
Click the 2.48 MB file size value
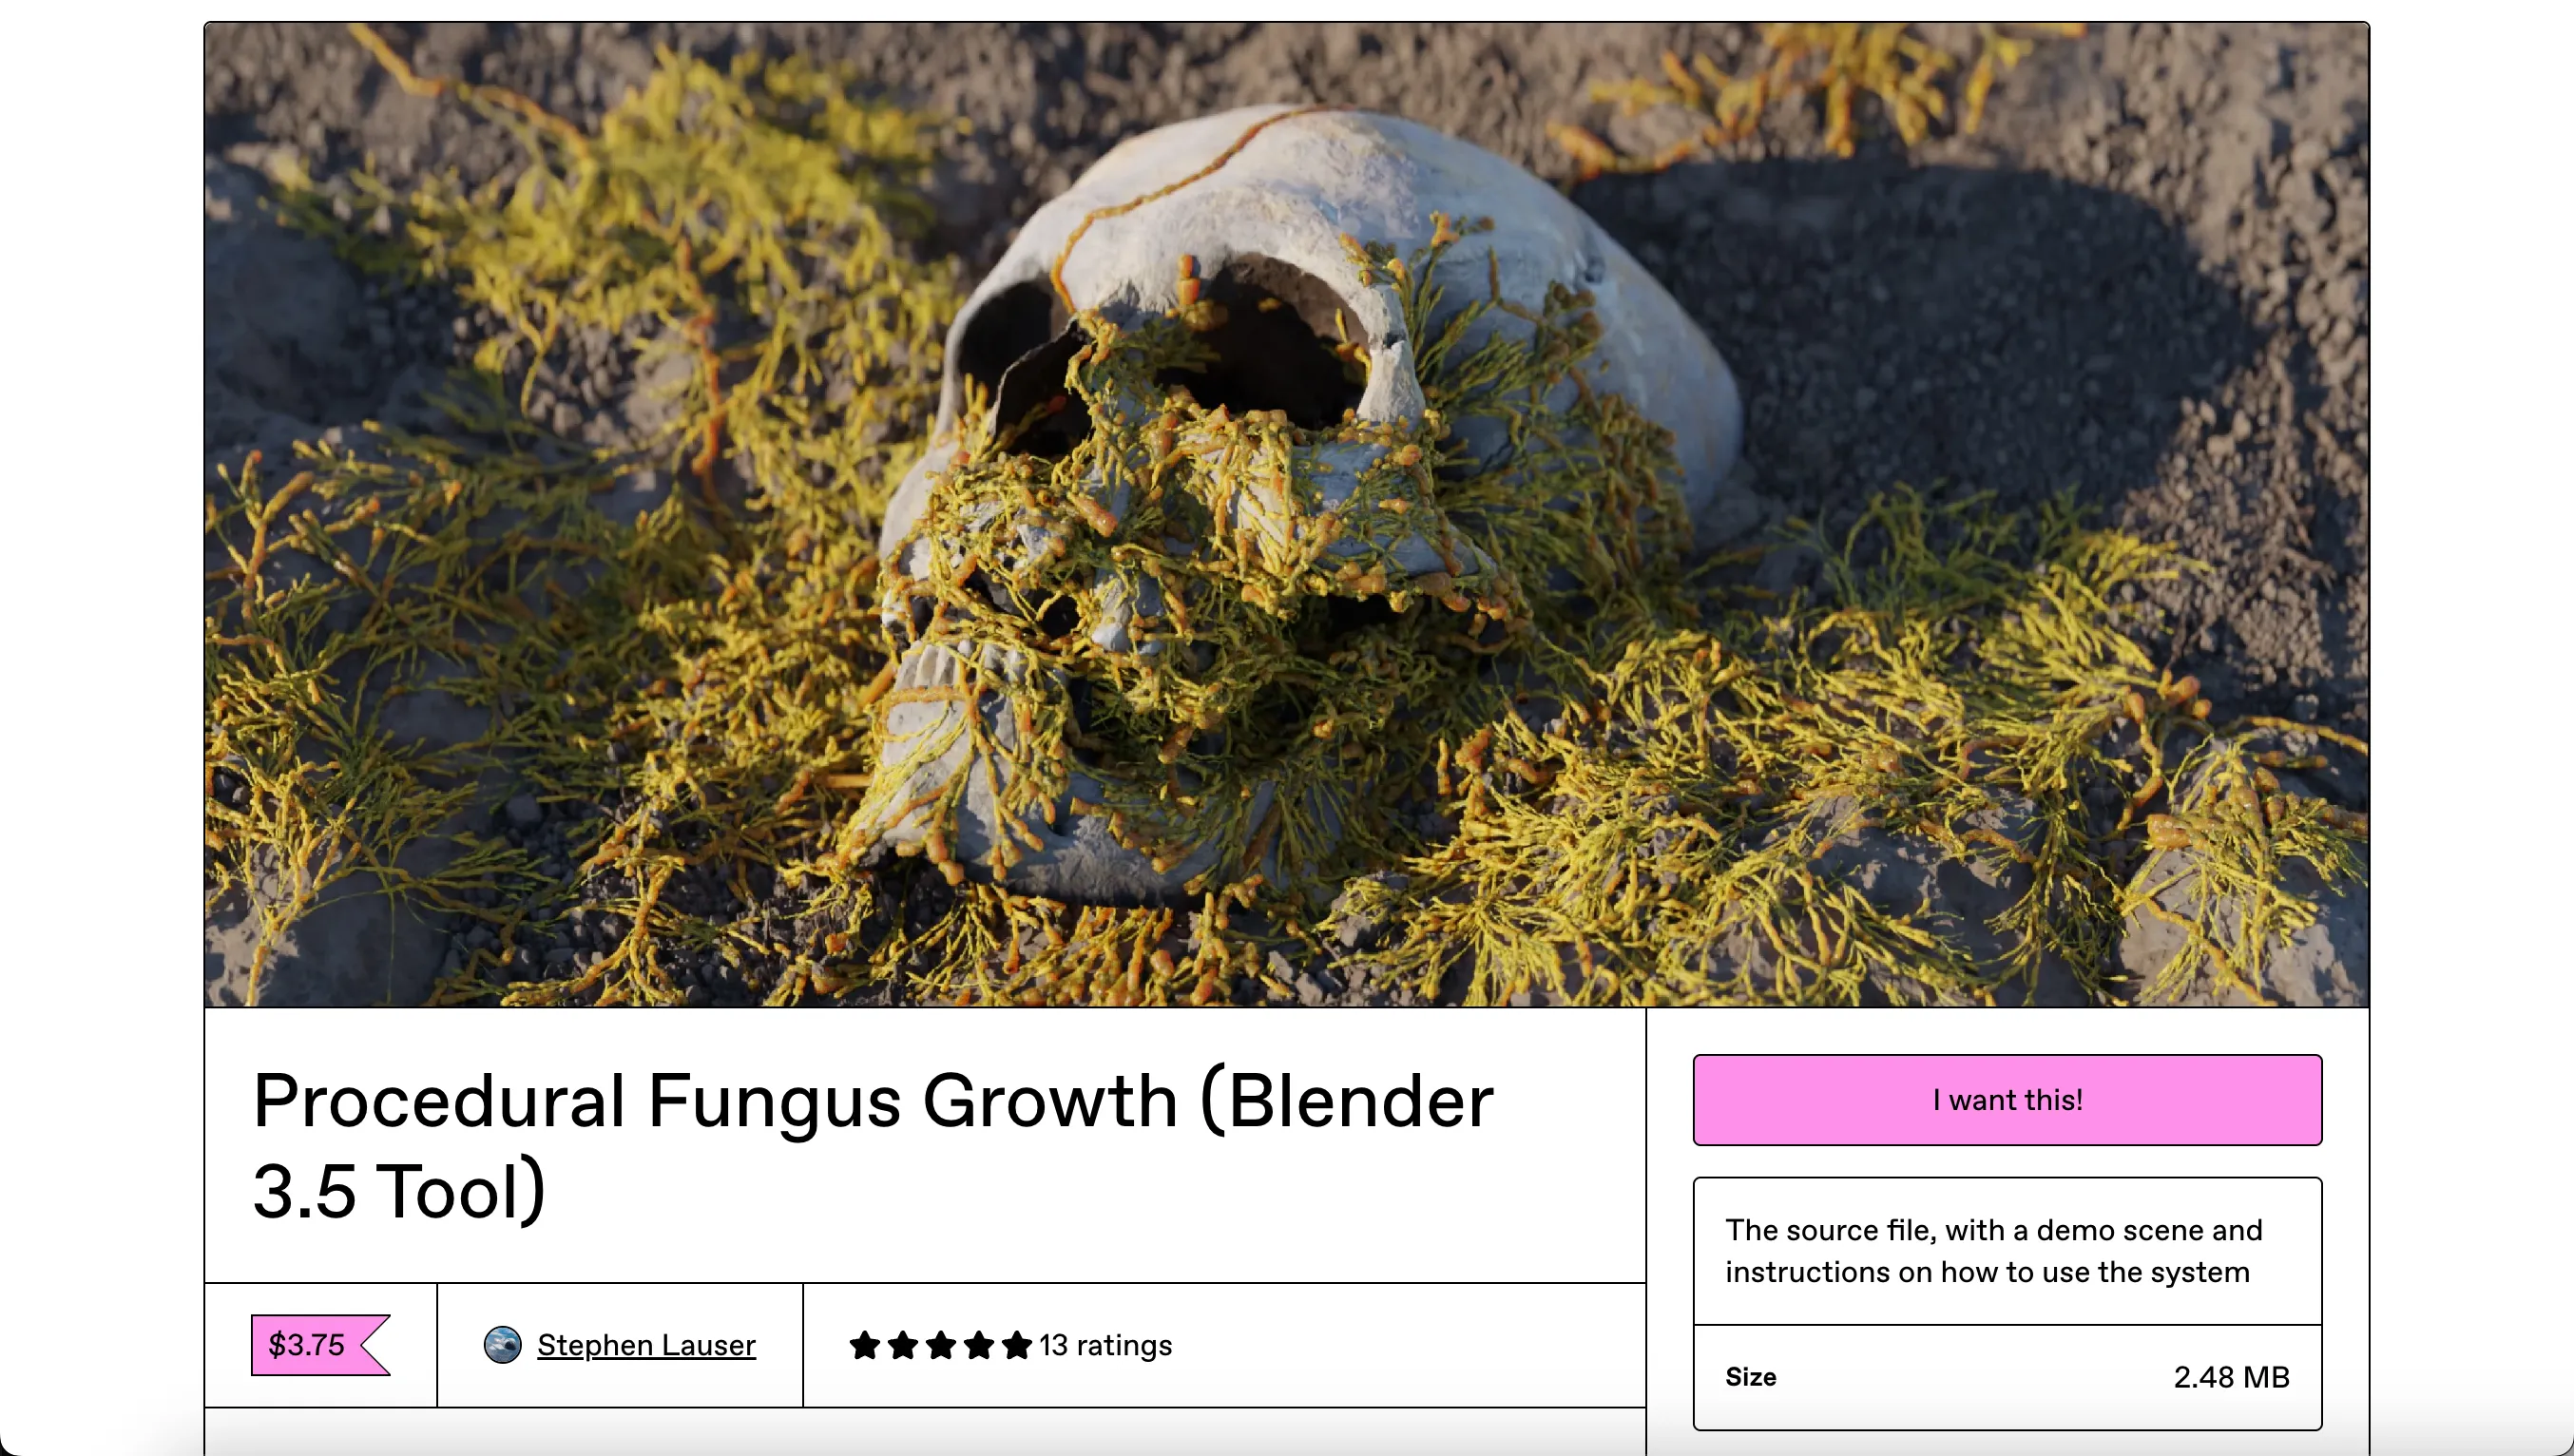tap(2231, 1377)
